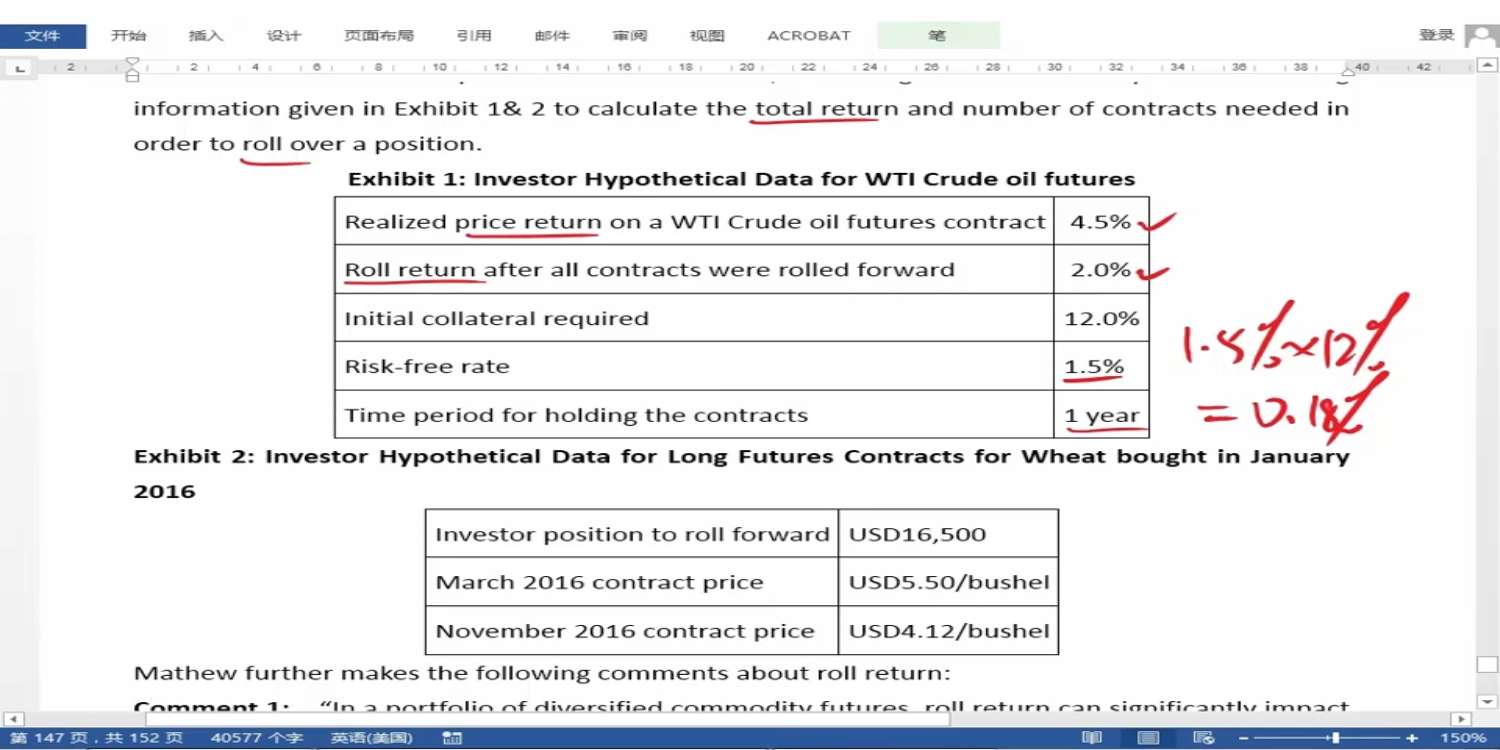Image resolution: width=1500 pixels, height=750 pixels.
Task: Click the language indicator 英语(美国)
Action: click(371, 738)
